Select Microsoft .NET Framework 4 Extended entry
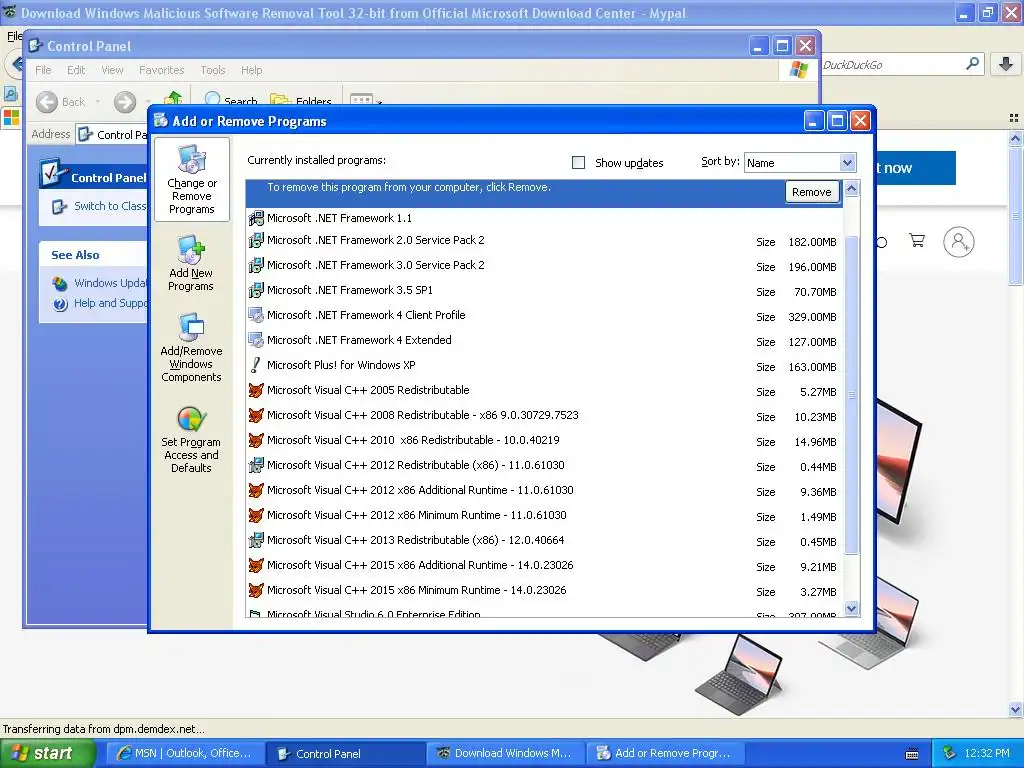This screenshot has height=768, width=1024. point(545,340)
